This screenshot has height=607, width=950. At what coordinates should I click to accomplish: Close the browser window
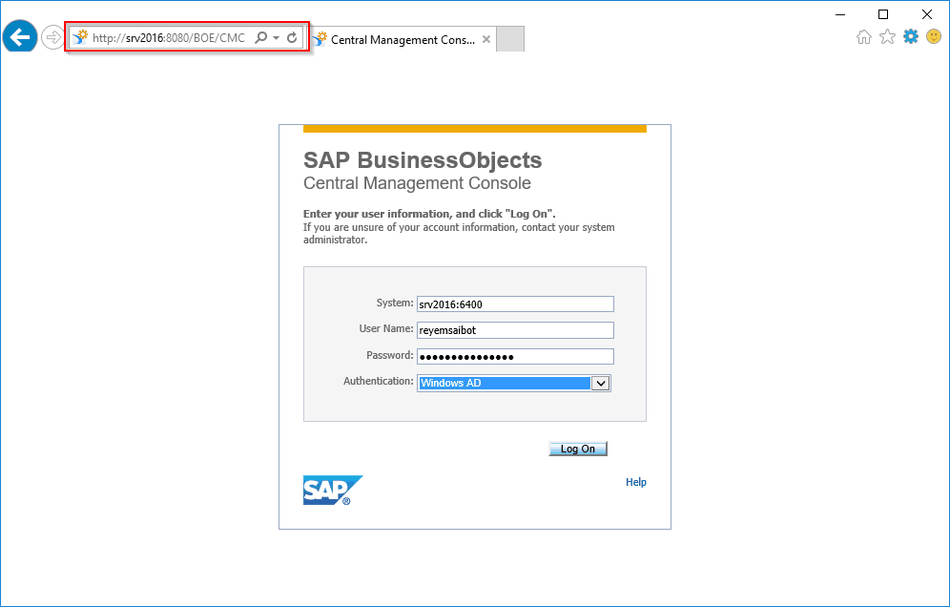click(927, 15)
